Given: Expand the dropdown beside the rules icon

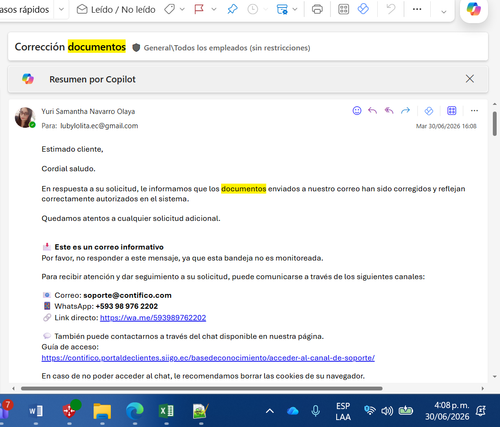Looking at the screenshot, I should pos(295,9).
